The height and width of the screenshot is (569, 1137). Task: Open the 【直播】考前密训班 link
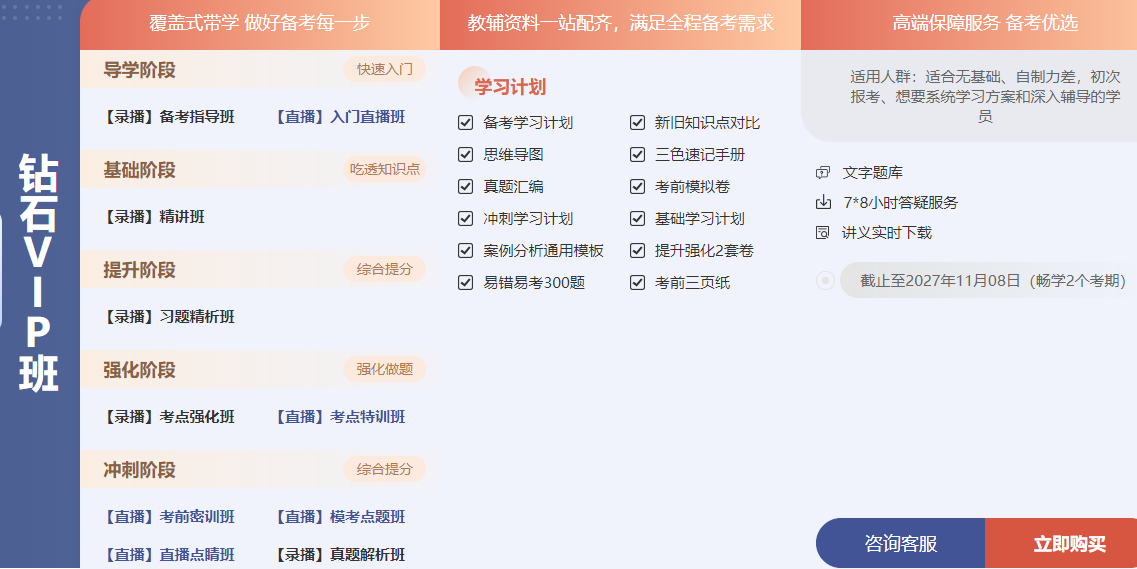tap(169, 517)
